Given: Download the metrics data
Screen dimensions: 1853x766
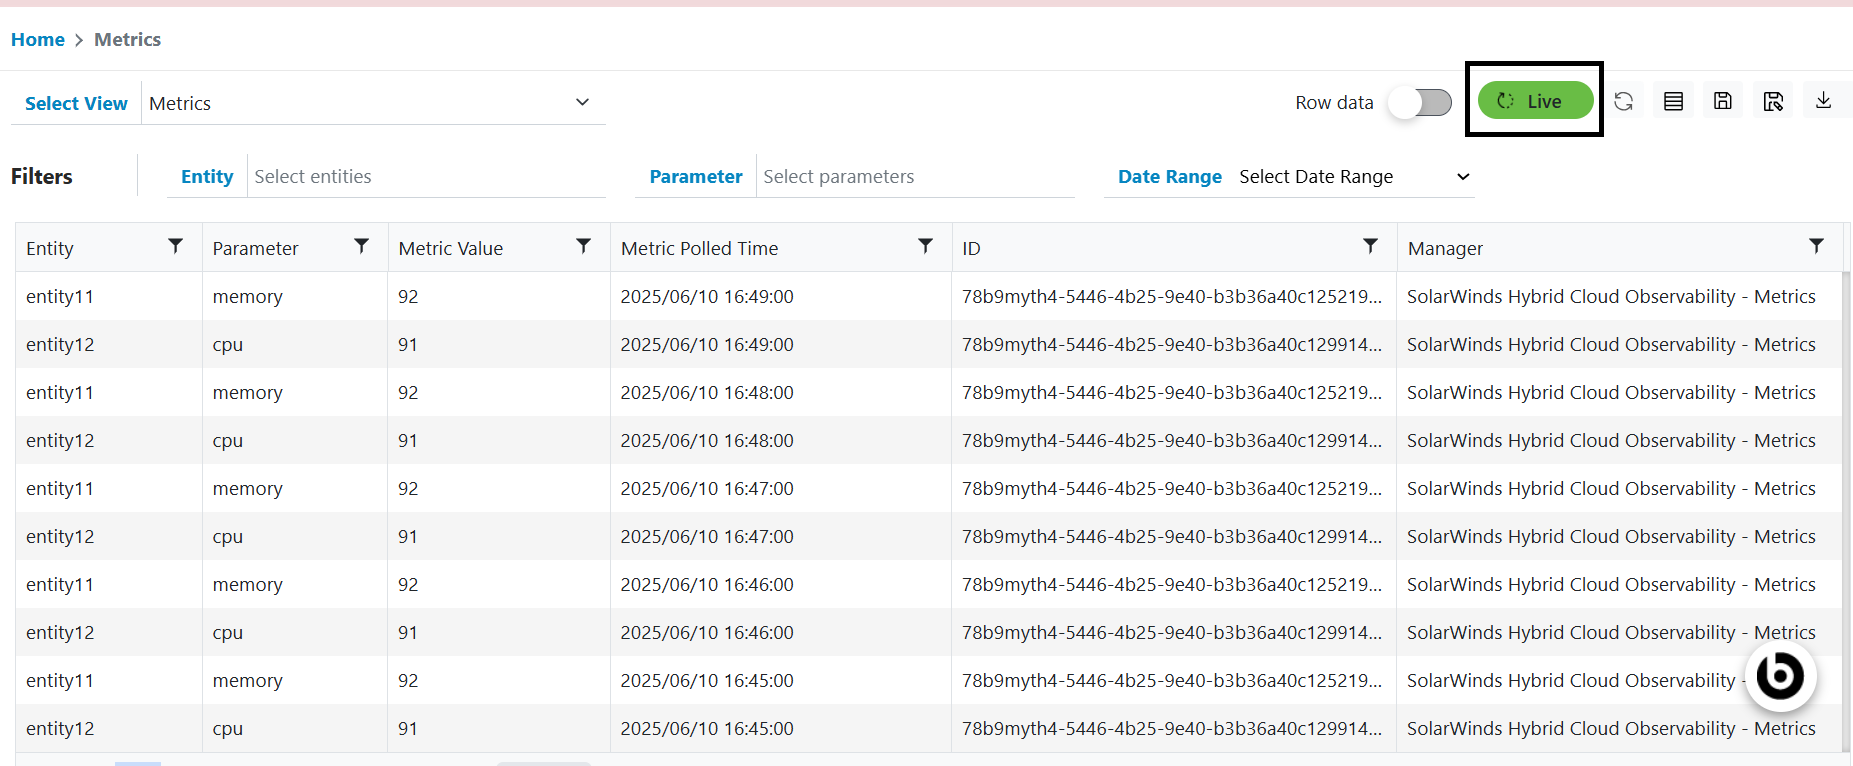Looking at the screenshot, I should [x=1823, y=101].
